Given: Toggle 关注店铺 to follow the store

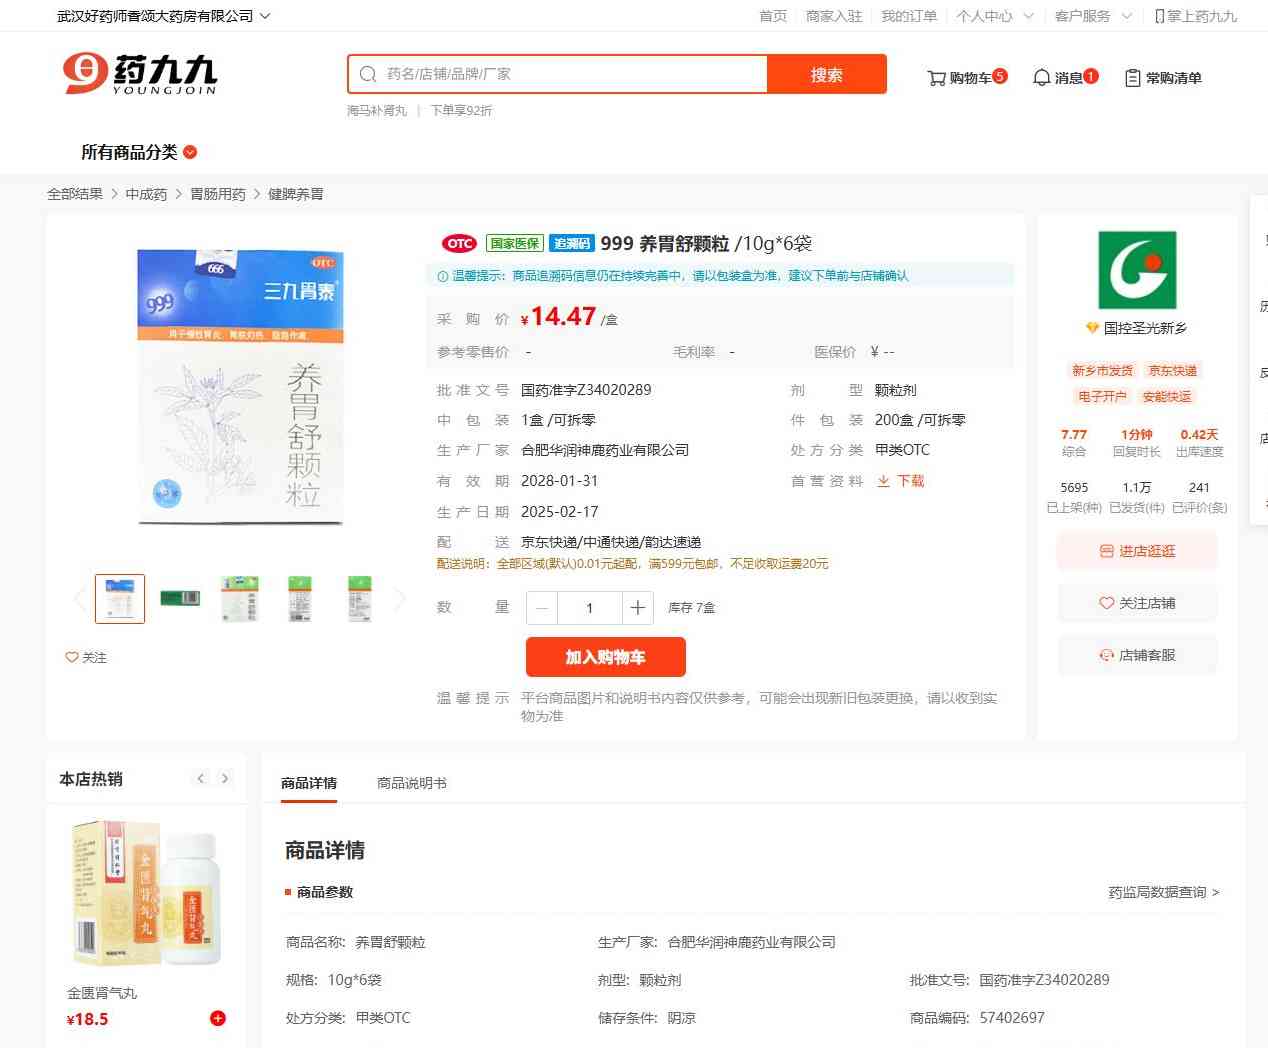Looking at the screenshot, I should click(1137, 603).
